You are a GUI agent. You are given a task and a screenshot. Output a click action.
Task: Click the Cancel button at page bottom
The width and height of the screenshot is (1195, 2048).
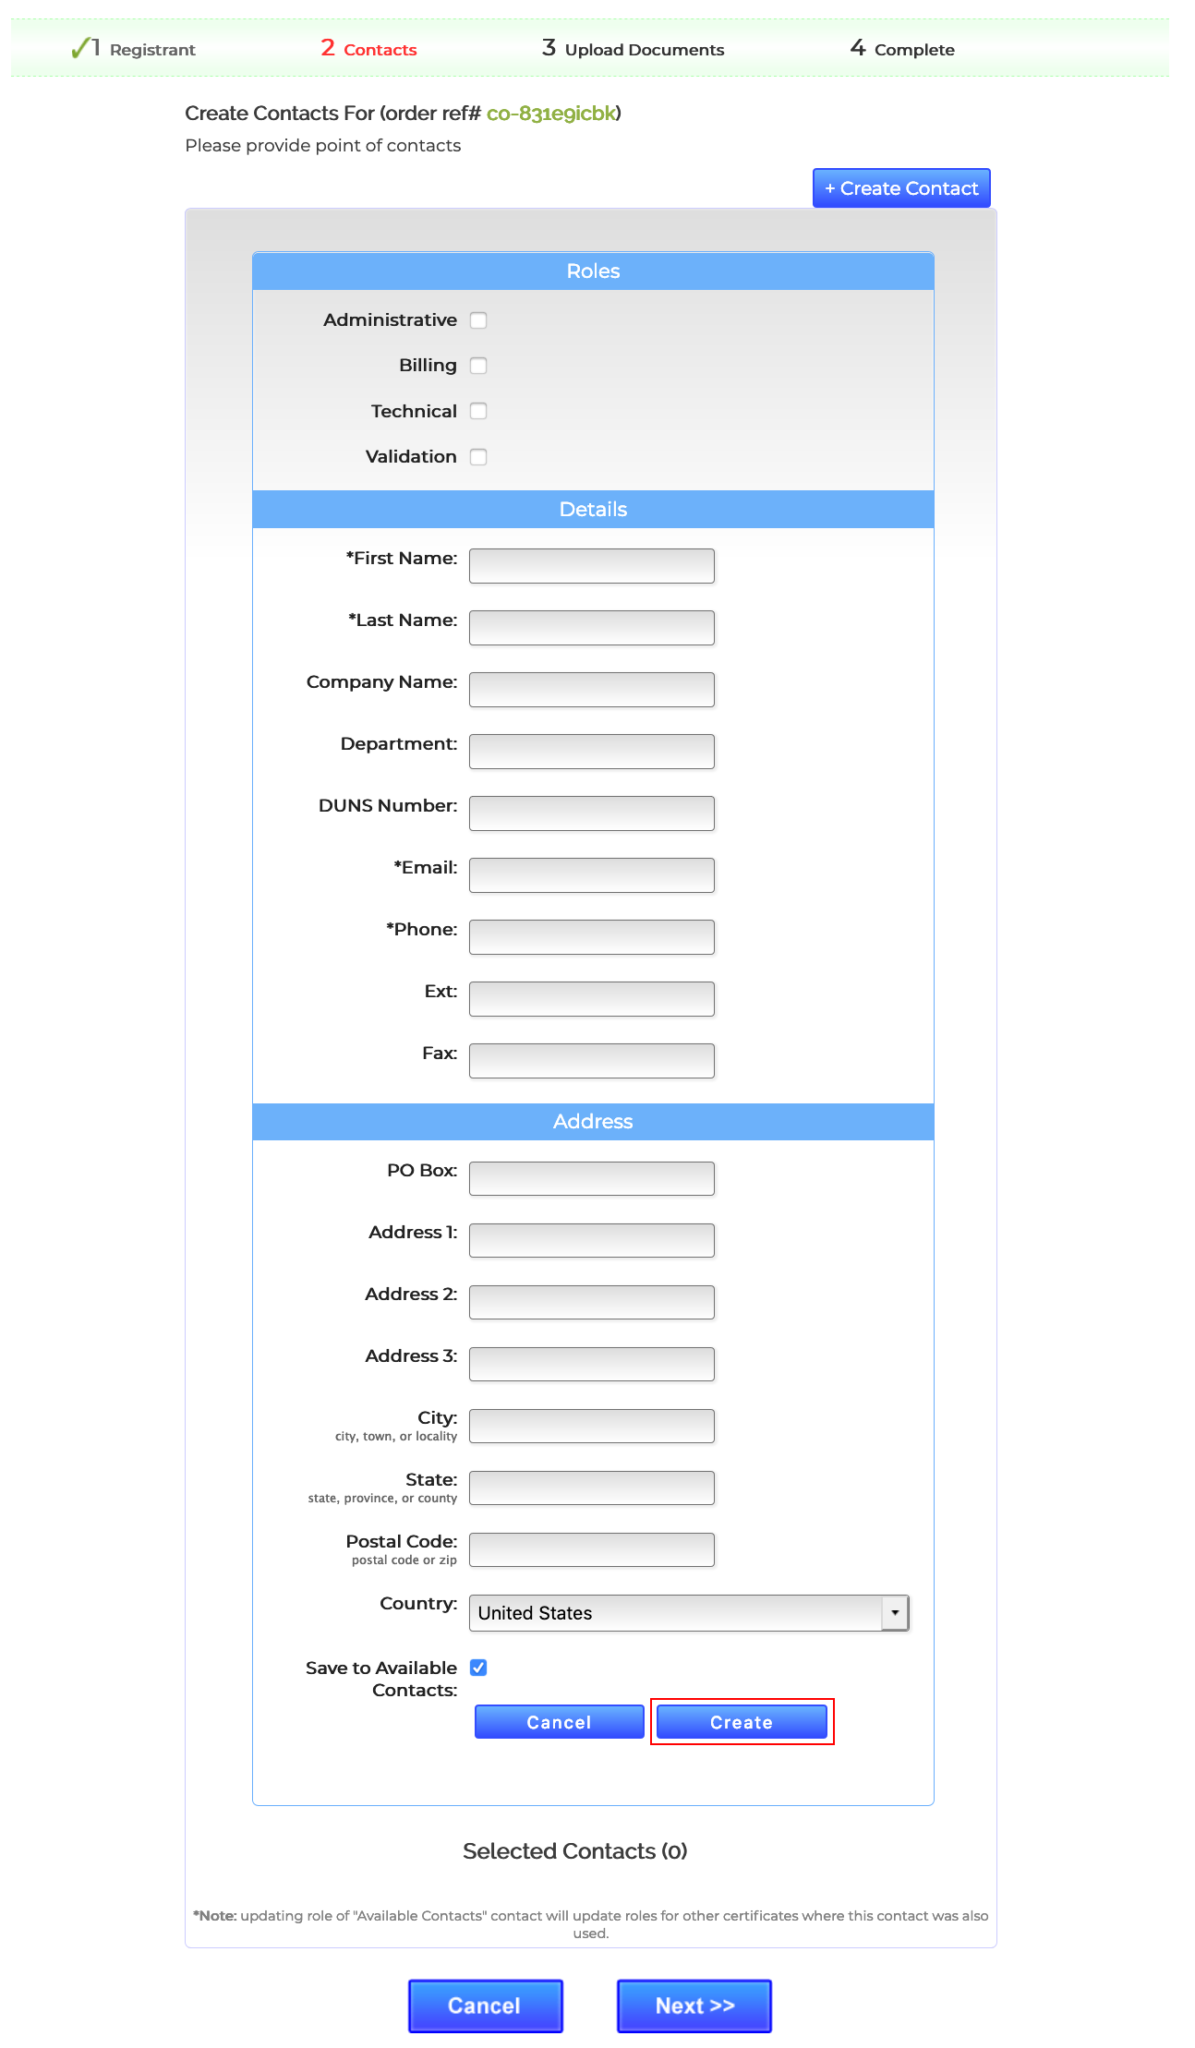tap(486, 2006)
